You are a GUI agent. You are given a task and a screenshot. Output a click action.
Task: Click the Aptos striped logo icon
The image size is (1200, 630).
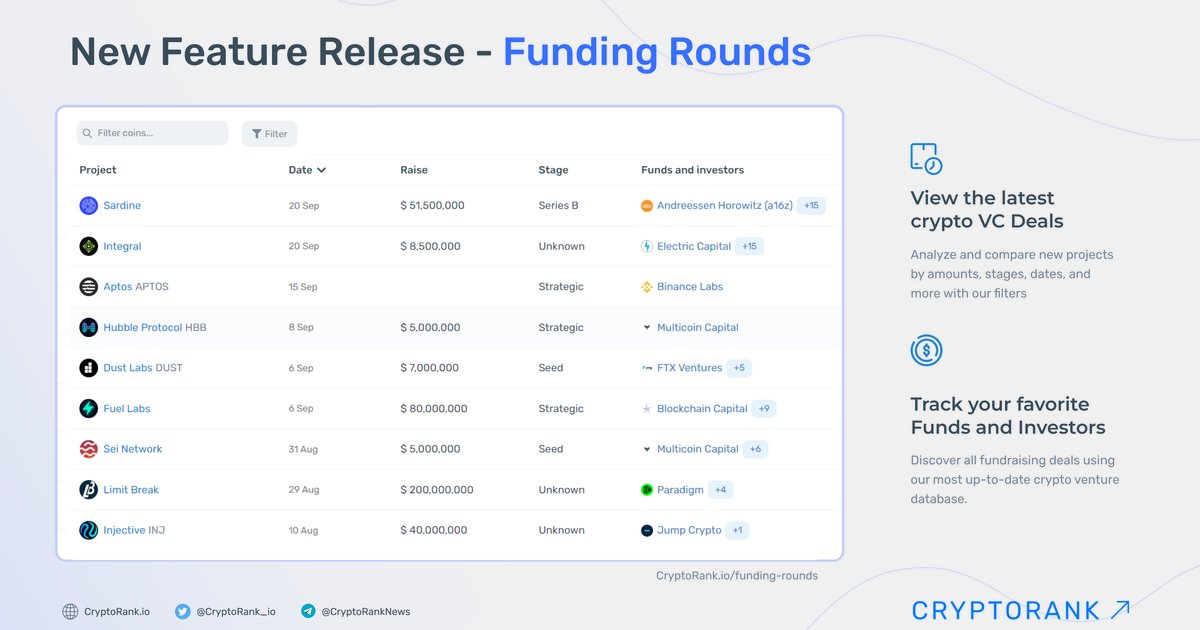click(89, 287)
